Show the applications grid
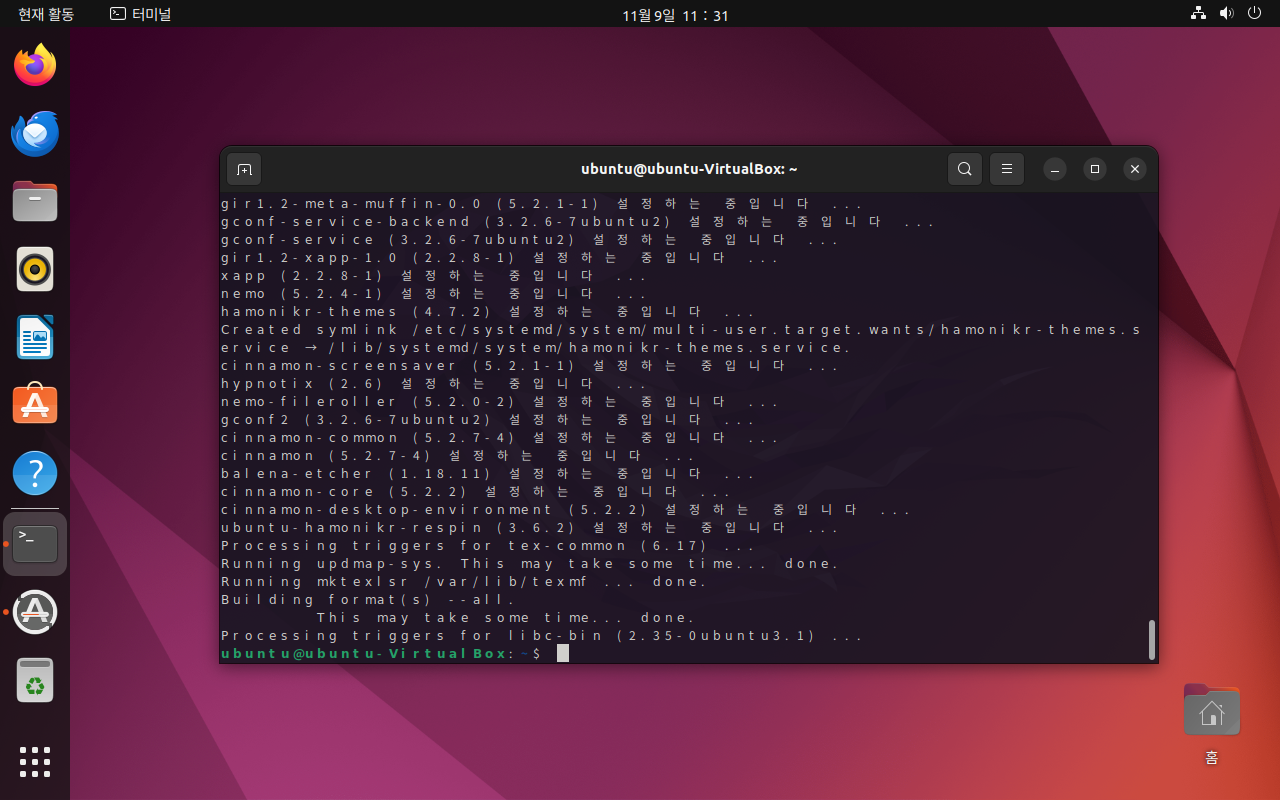 point(35,761)
